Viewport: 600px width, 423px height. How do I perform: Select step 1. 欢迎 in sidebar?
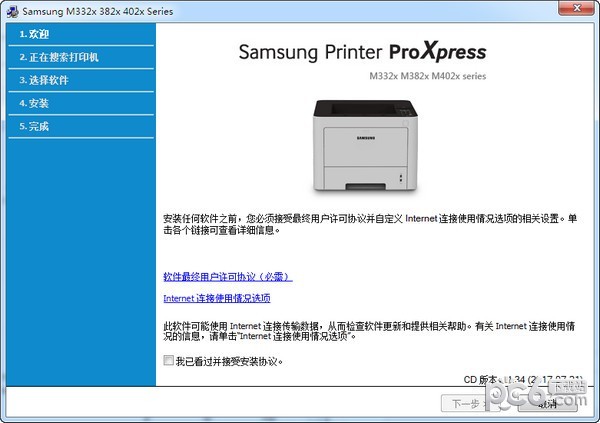coord(81,34)
